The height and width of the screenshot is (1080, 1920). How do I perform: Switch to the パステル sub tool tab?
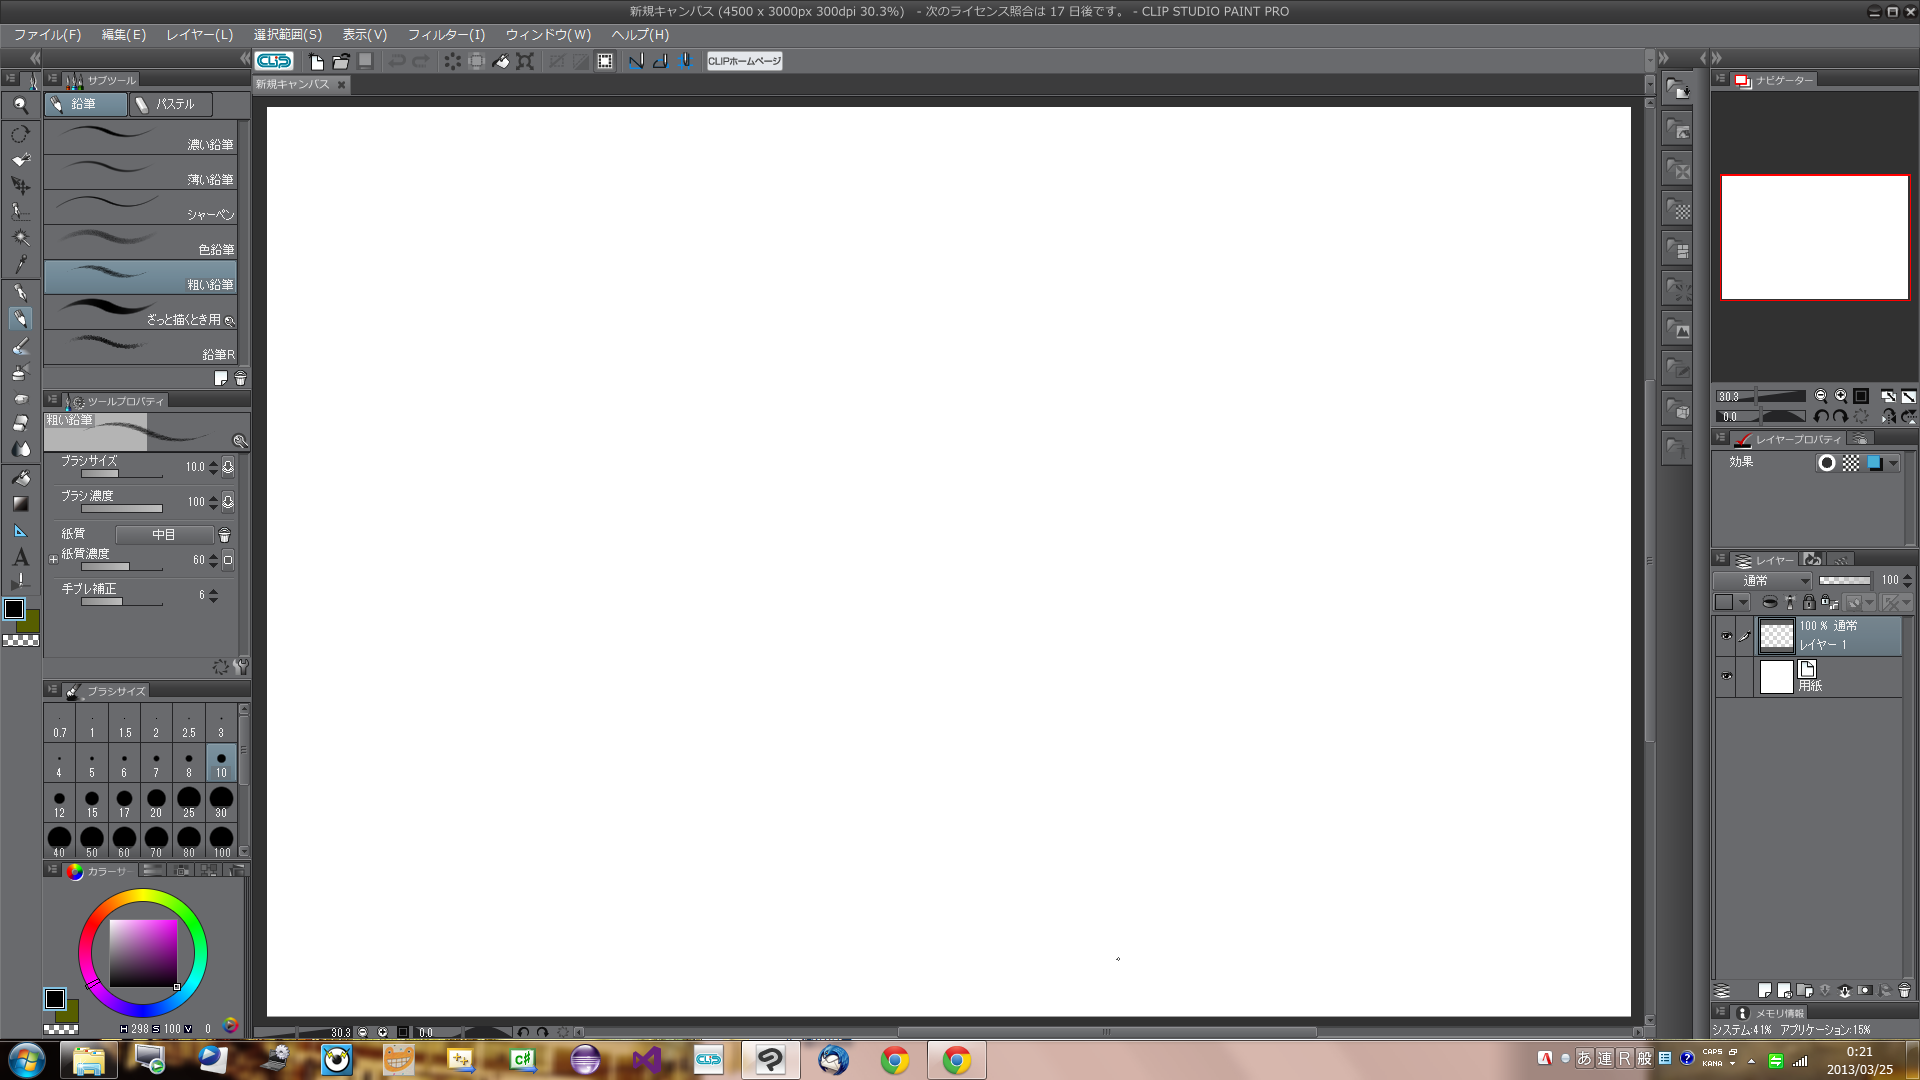173,104
